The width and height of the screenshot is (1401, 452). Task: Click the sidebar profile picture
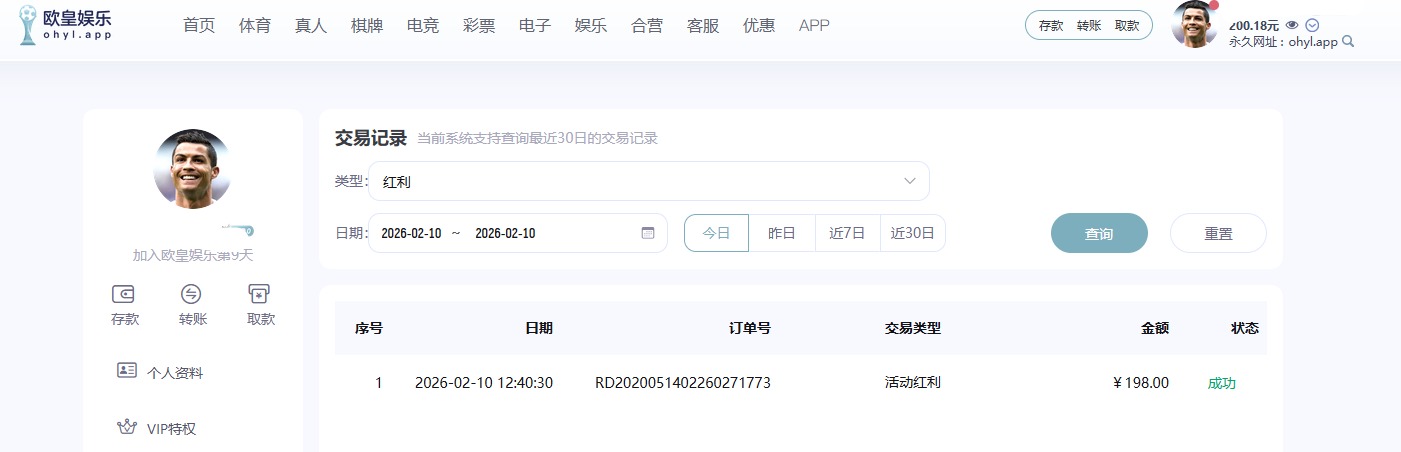(x=193, y=168)
